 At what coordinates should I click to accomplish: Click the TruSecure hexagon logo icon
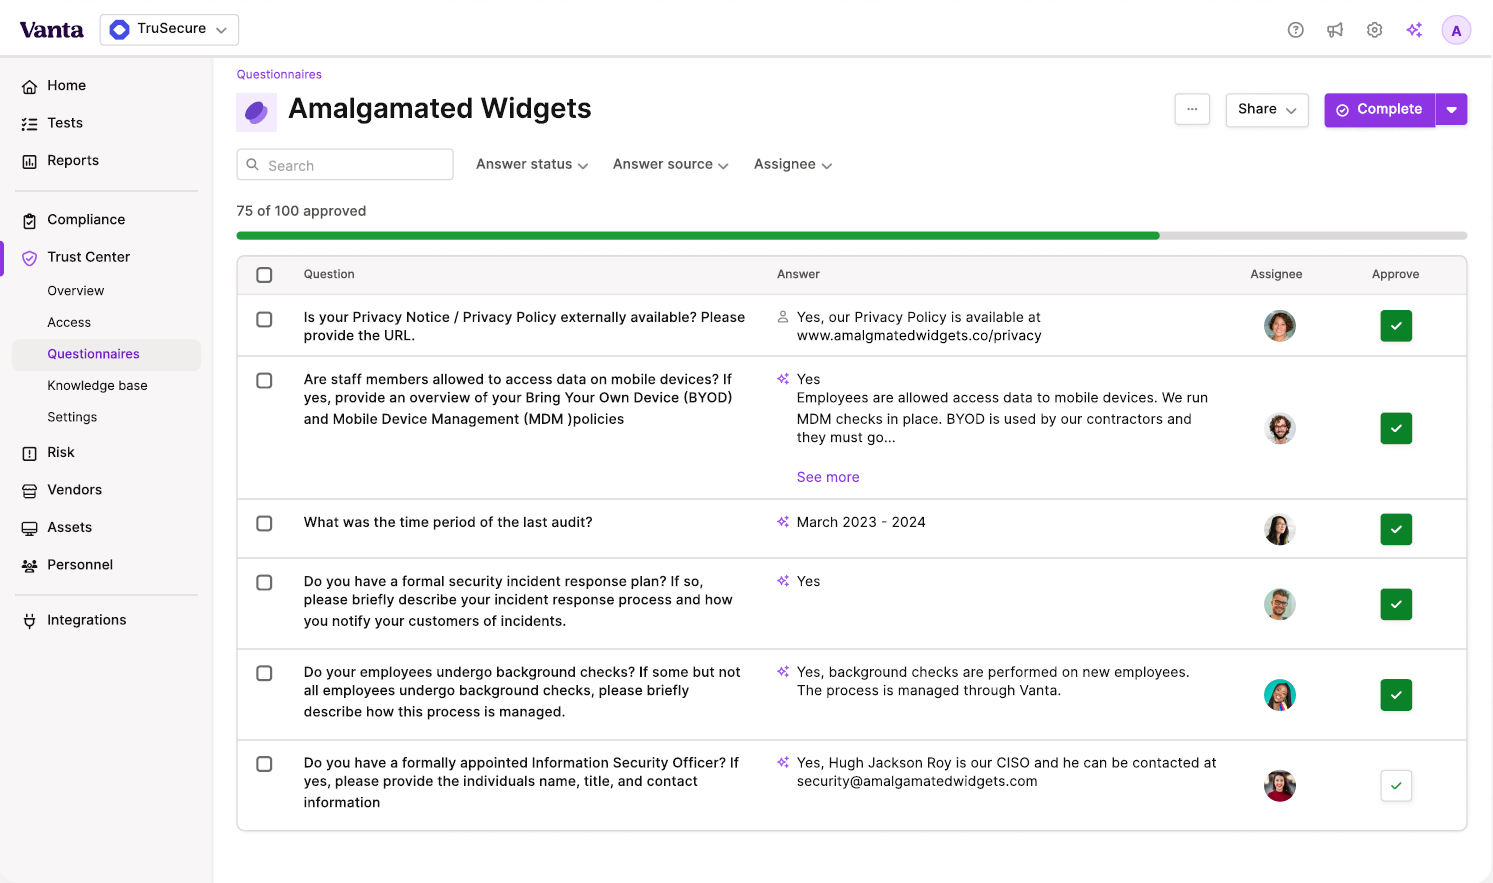119,30
